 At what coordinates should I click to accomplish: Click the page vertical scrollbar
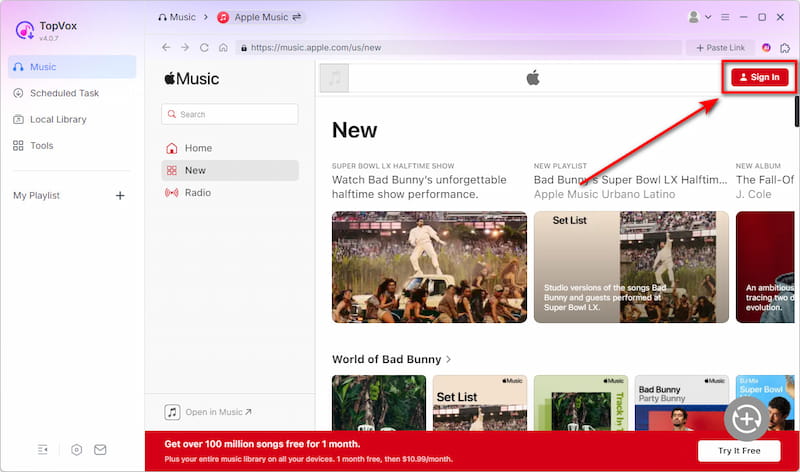click(x=796, y=111)
